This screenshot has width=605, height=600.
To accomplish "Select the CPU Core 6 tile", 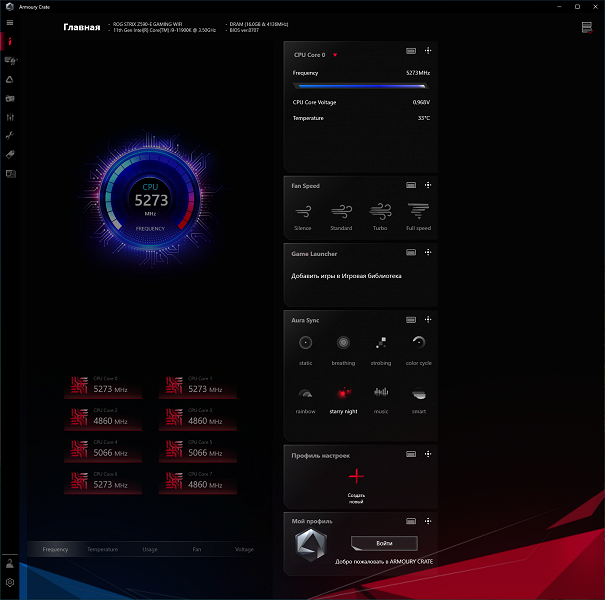I will tap(103, 481).
